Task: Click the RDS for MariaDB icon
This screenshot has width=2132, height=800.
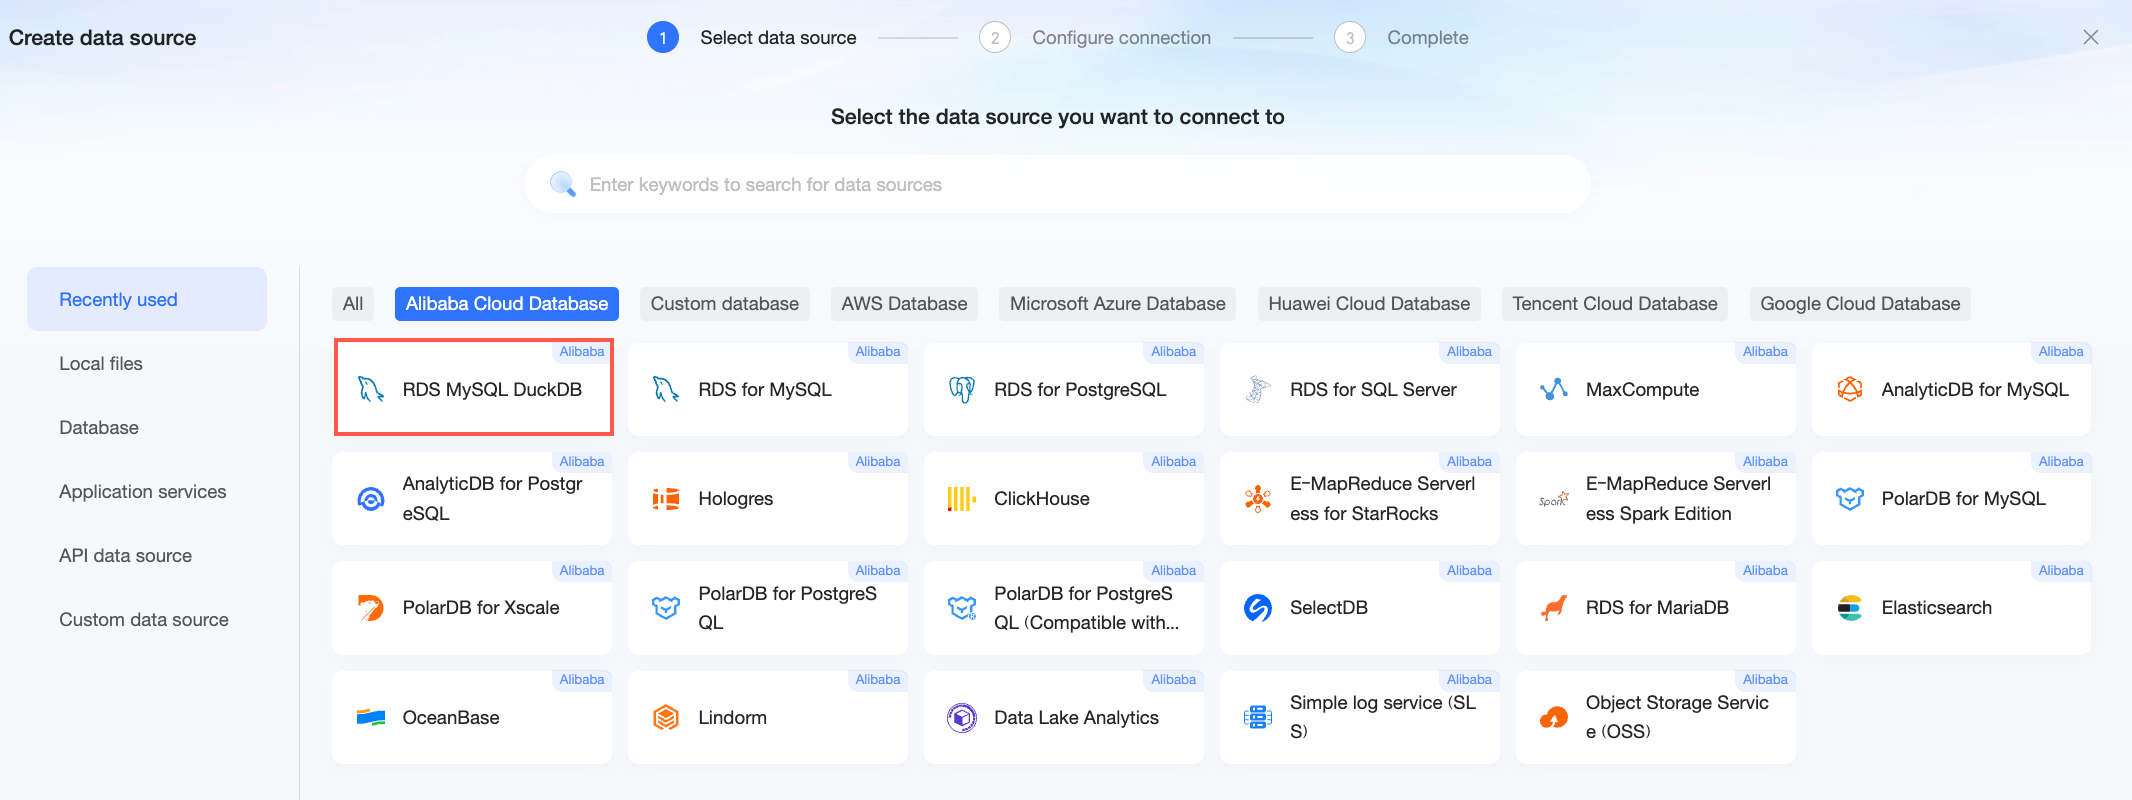Action: tap(1554, 608)
